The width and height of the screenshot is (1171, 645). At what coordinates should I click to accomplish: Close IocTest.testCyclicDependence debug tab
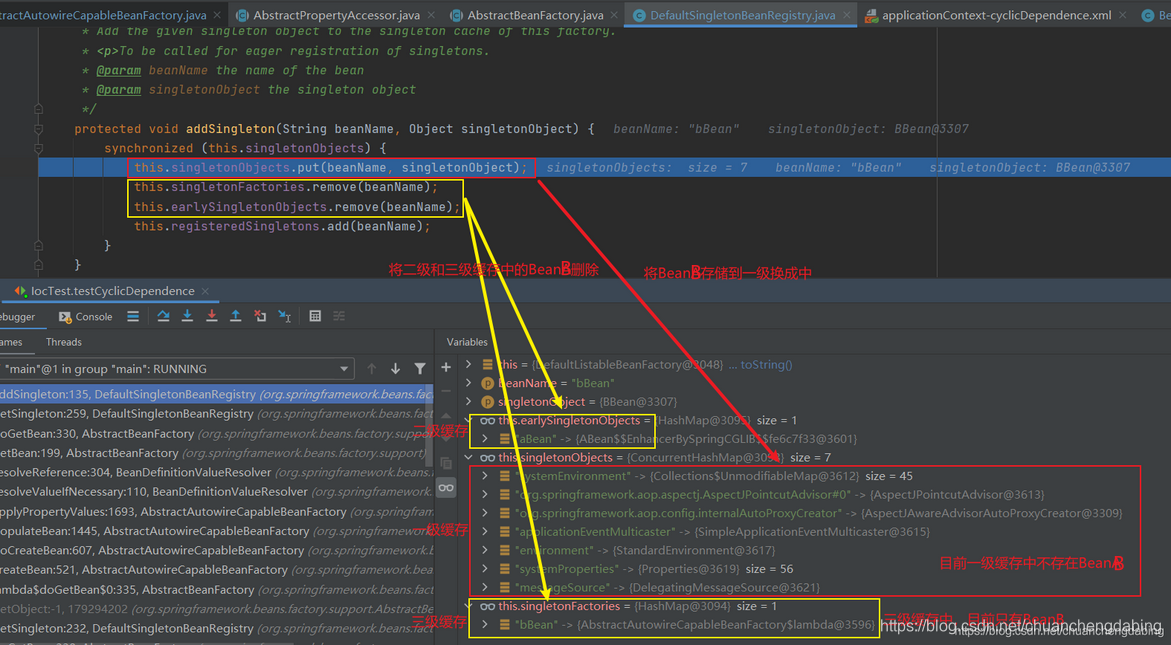205,291
